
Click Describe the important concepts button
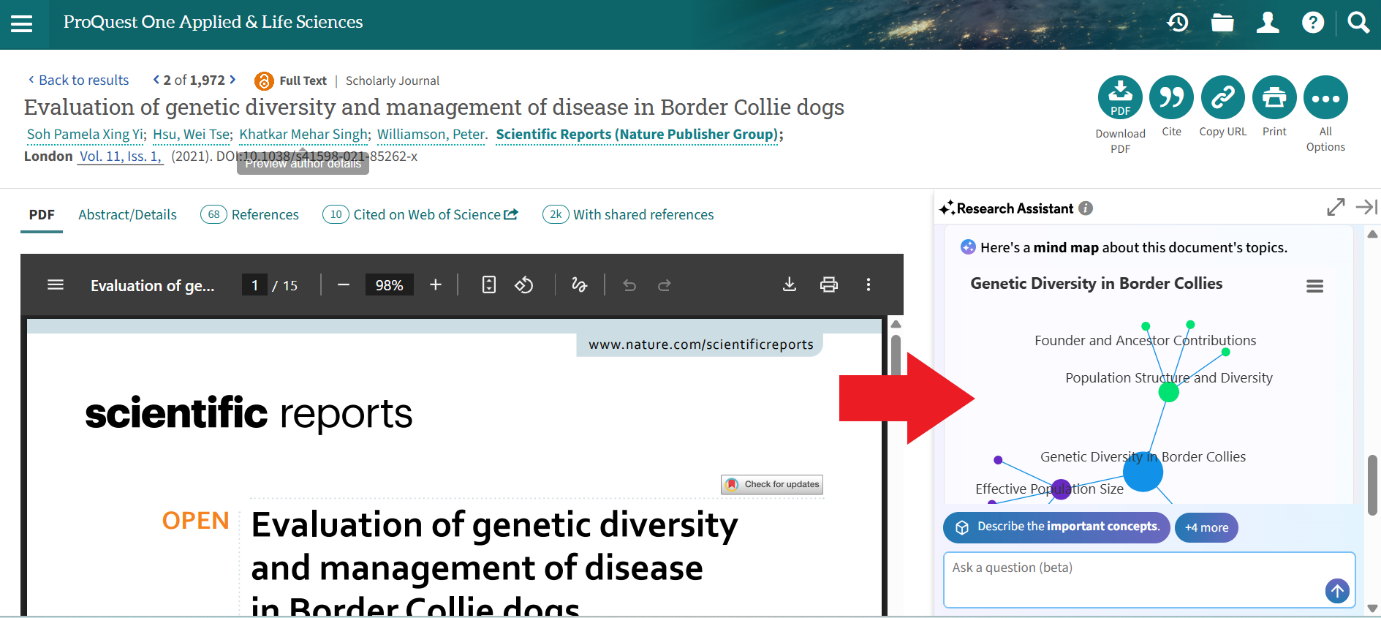click(x=1056, y=527)
